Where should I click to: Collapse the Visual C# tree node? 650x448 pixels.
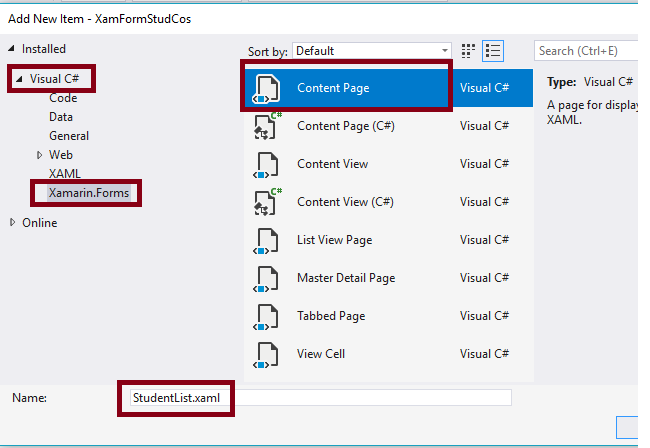click(x=20, y=78)
